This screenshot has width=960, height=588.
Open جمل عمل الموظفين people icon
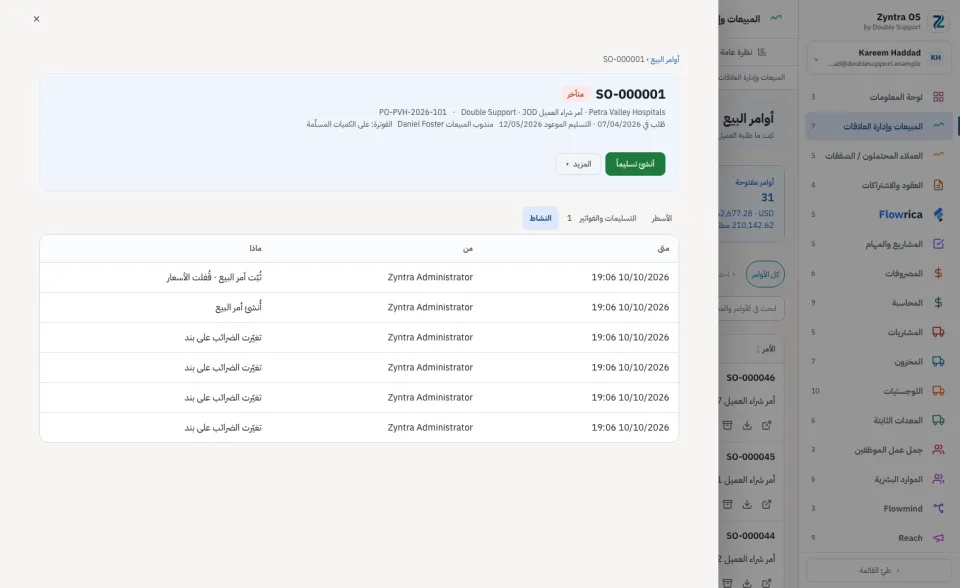click(938, 450)
